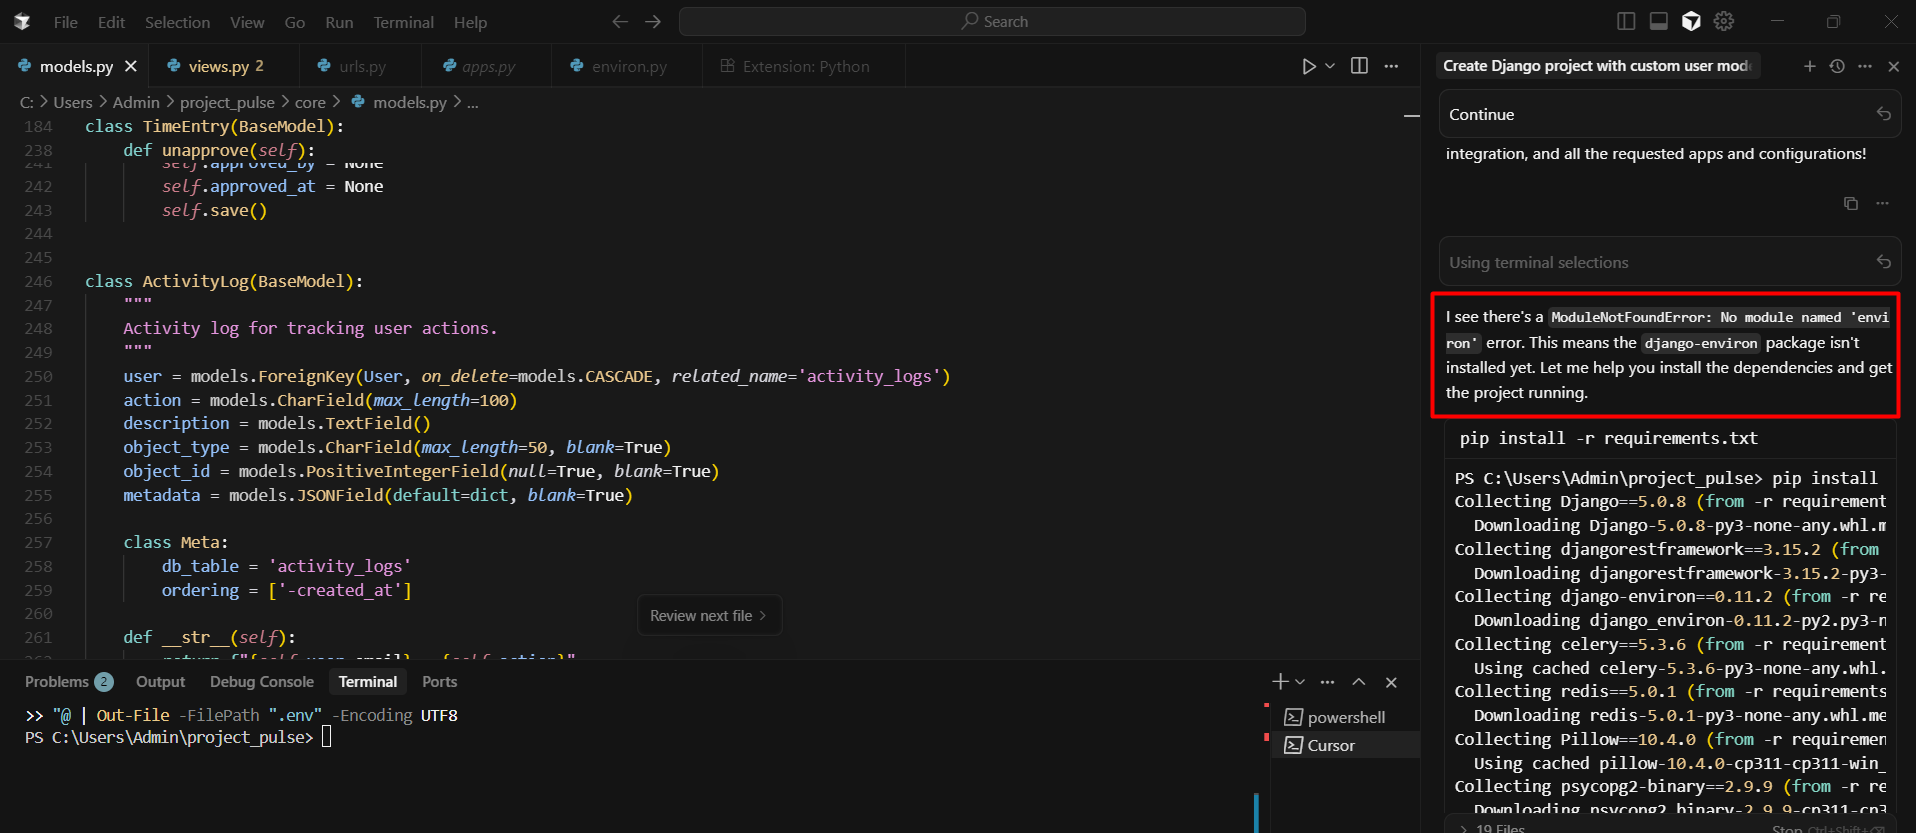This screenshot has width=1916, height=833.
Task: Toggle the bottom panel layout icon
Action: [1659, 21]
